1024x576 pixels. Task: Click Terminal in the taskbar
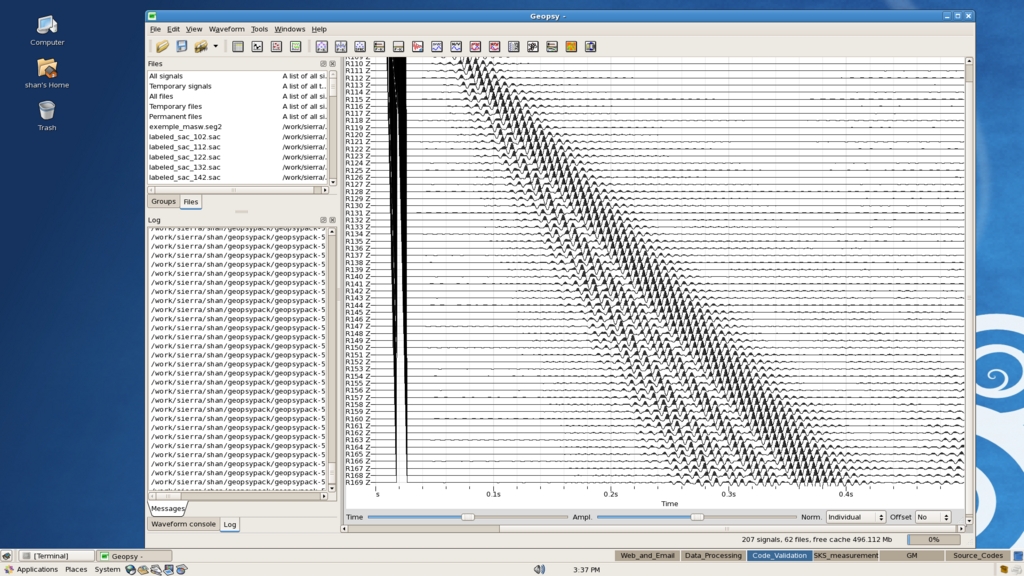pos(56,556)
